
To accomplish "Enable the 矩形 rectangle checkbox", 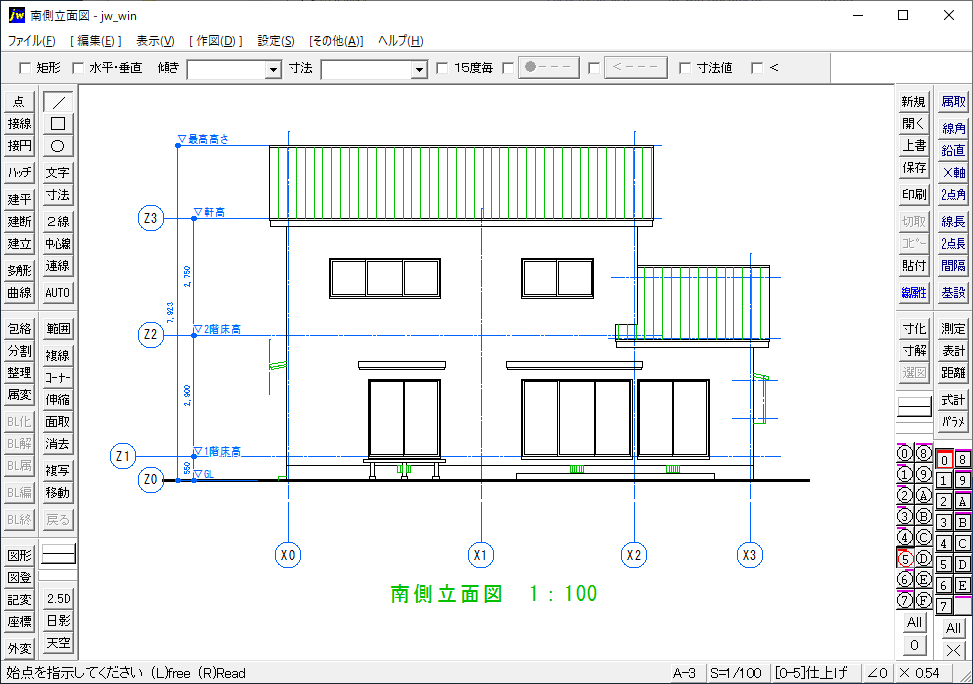I will pyautogui.click(x=27, y=68).
